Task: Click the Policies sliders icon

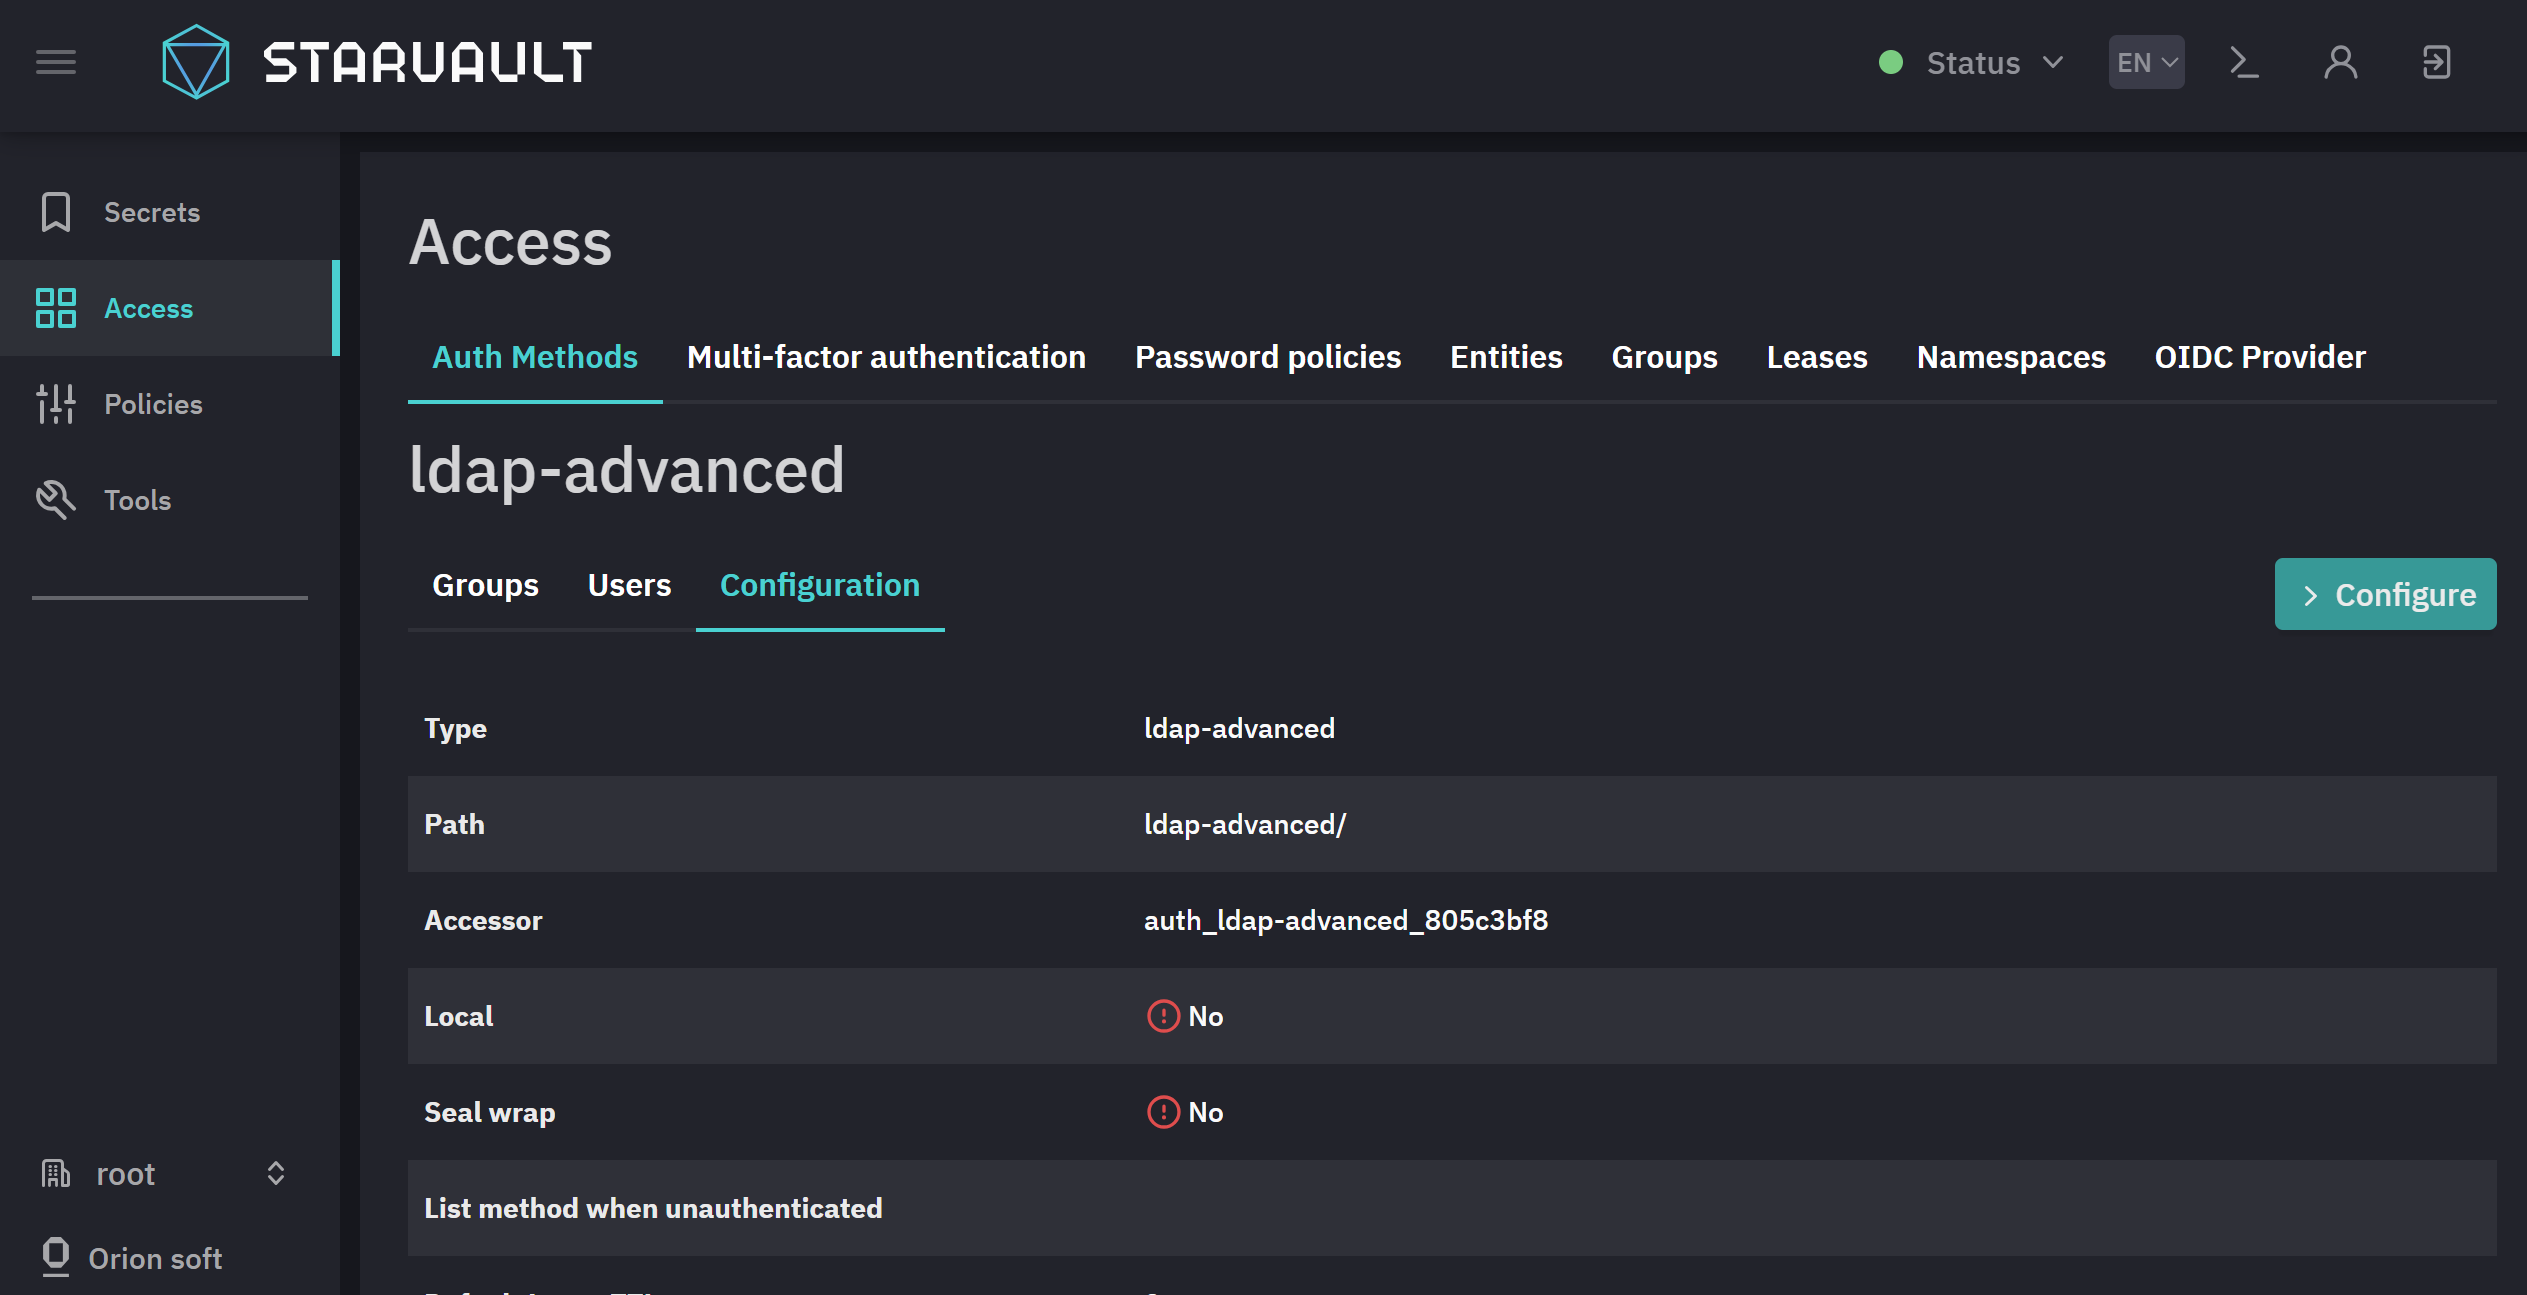Action: [x=56, y=404]
